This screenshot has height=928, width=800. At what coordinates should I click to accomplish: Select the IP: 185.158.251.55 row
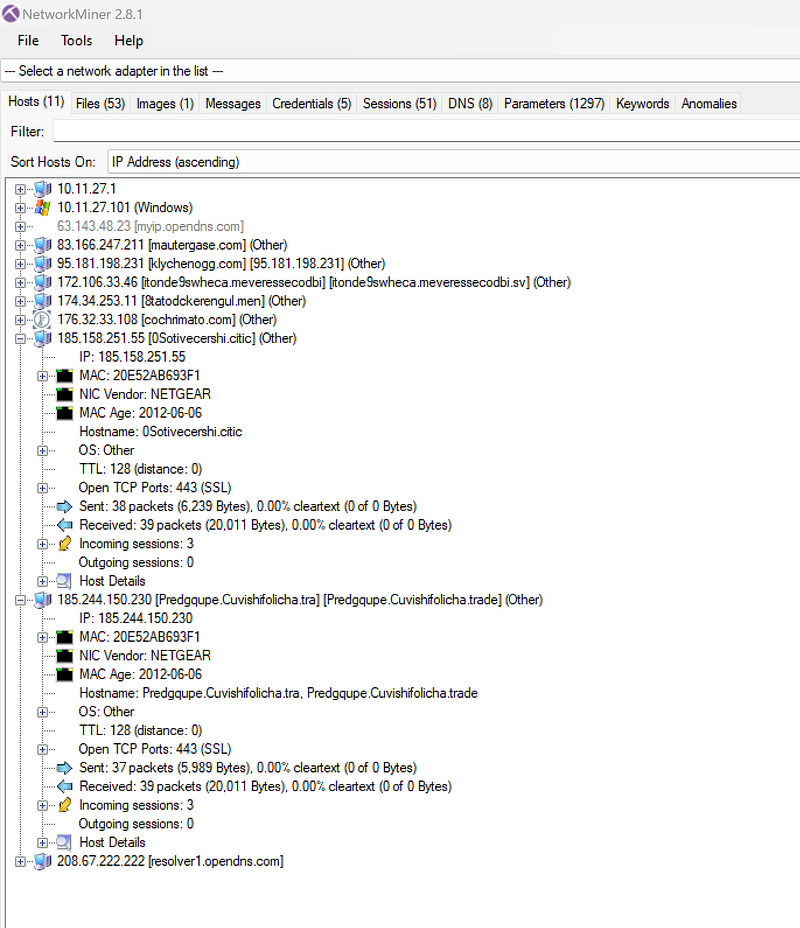pyautogui.click(x=132, y=357)
